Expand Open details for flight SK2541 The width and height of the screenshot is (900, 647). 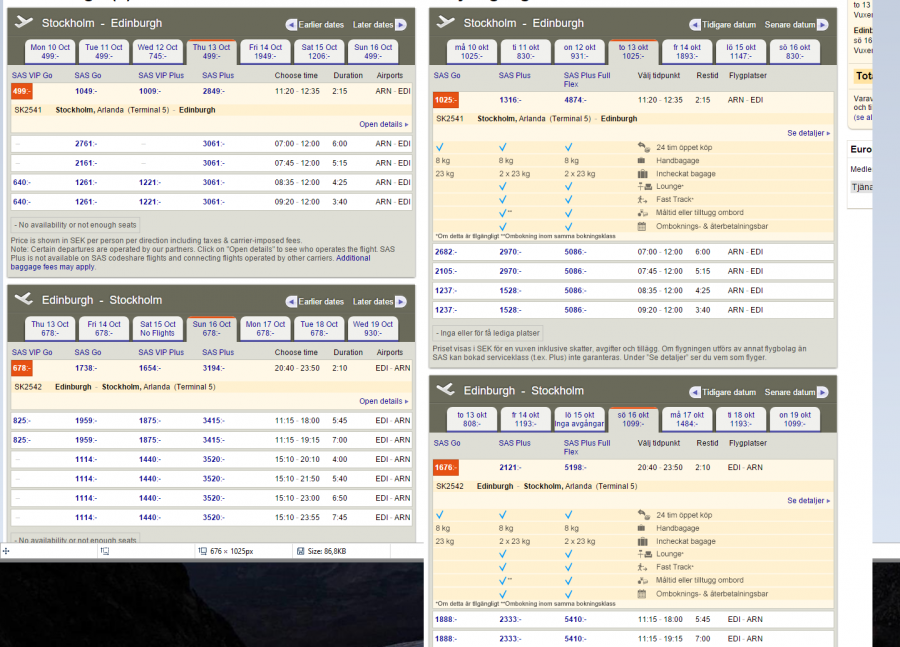coord(383,124)
